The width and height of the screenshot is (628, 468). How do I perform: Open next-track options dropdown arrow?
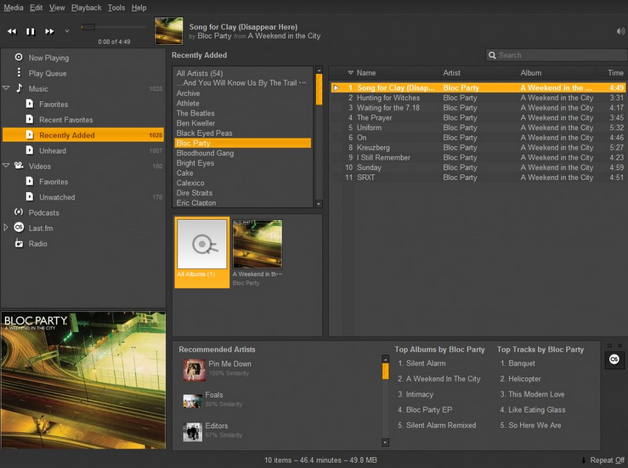[67, 31]
